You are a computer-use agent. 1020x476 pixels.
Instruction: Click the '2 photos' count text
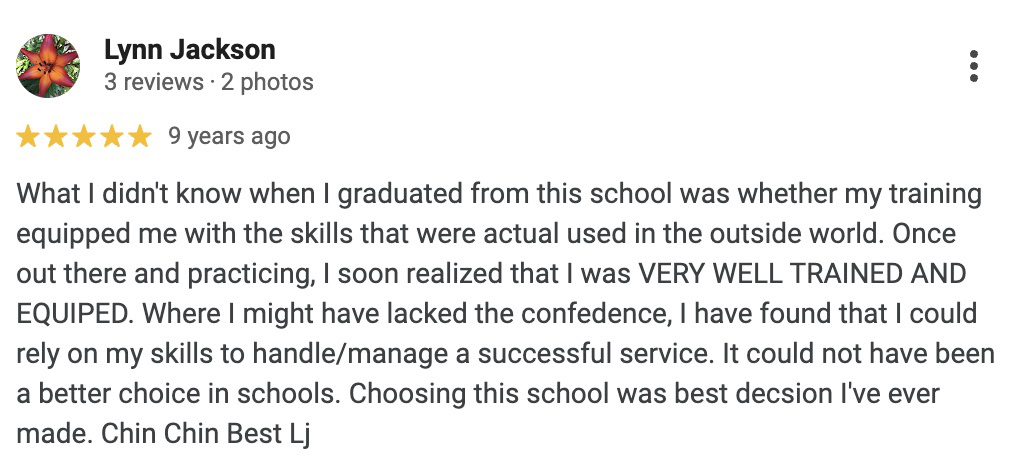point(267,83)
